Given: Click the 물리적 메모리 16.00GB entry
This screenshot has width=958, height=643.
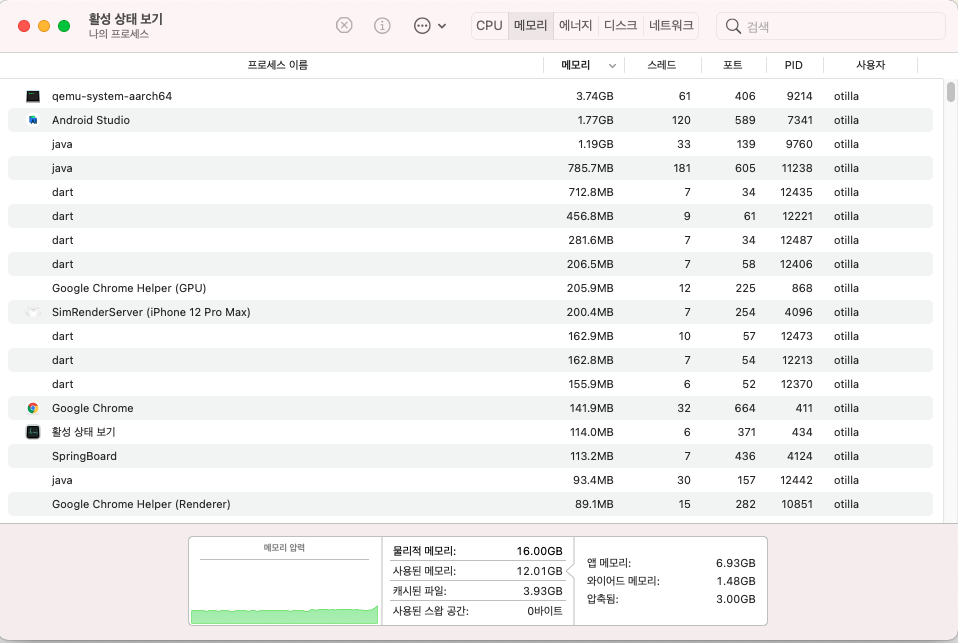Looking at the screenshot, I should [477, 551].
